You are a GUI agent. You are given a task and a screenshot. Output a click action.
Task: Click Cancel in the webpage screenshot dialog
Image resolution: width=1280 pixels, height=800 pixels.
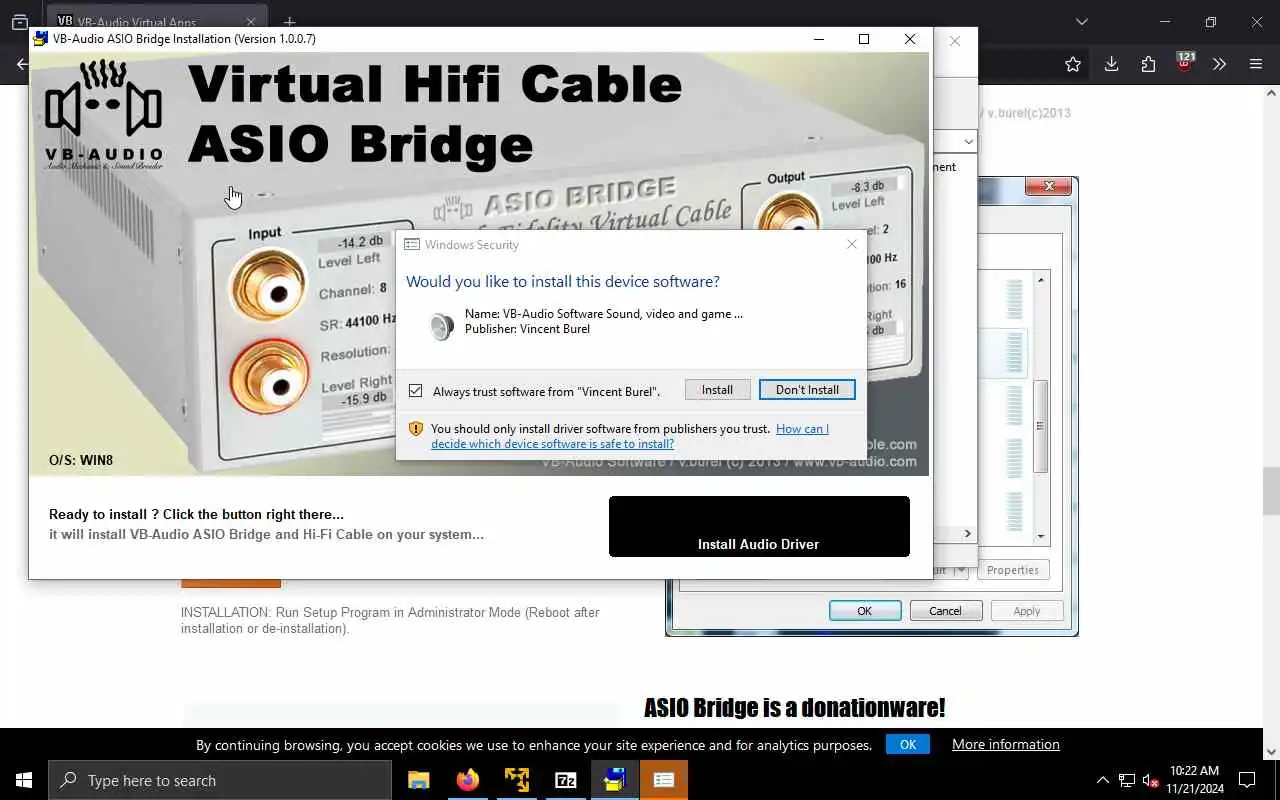point(945,611)
